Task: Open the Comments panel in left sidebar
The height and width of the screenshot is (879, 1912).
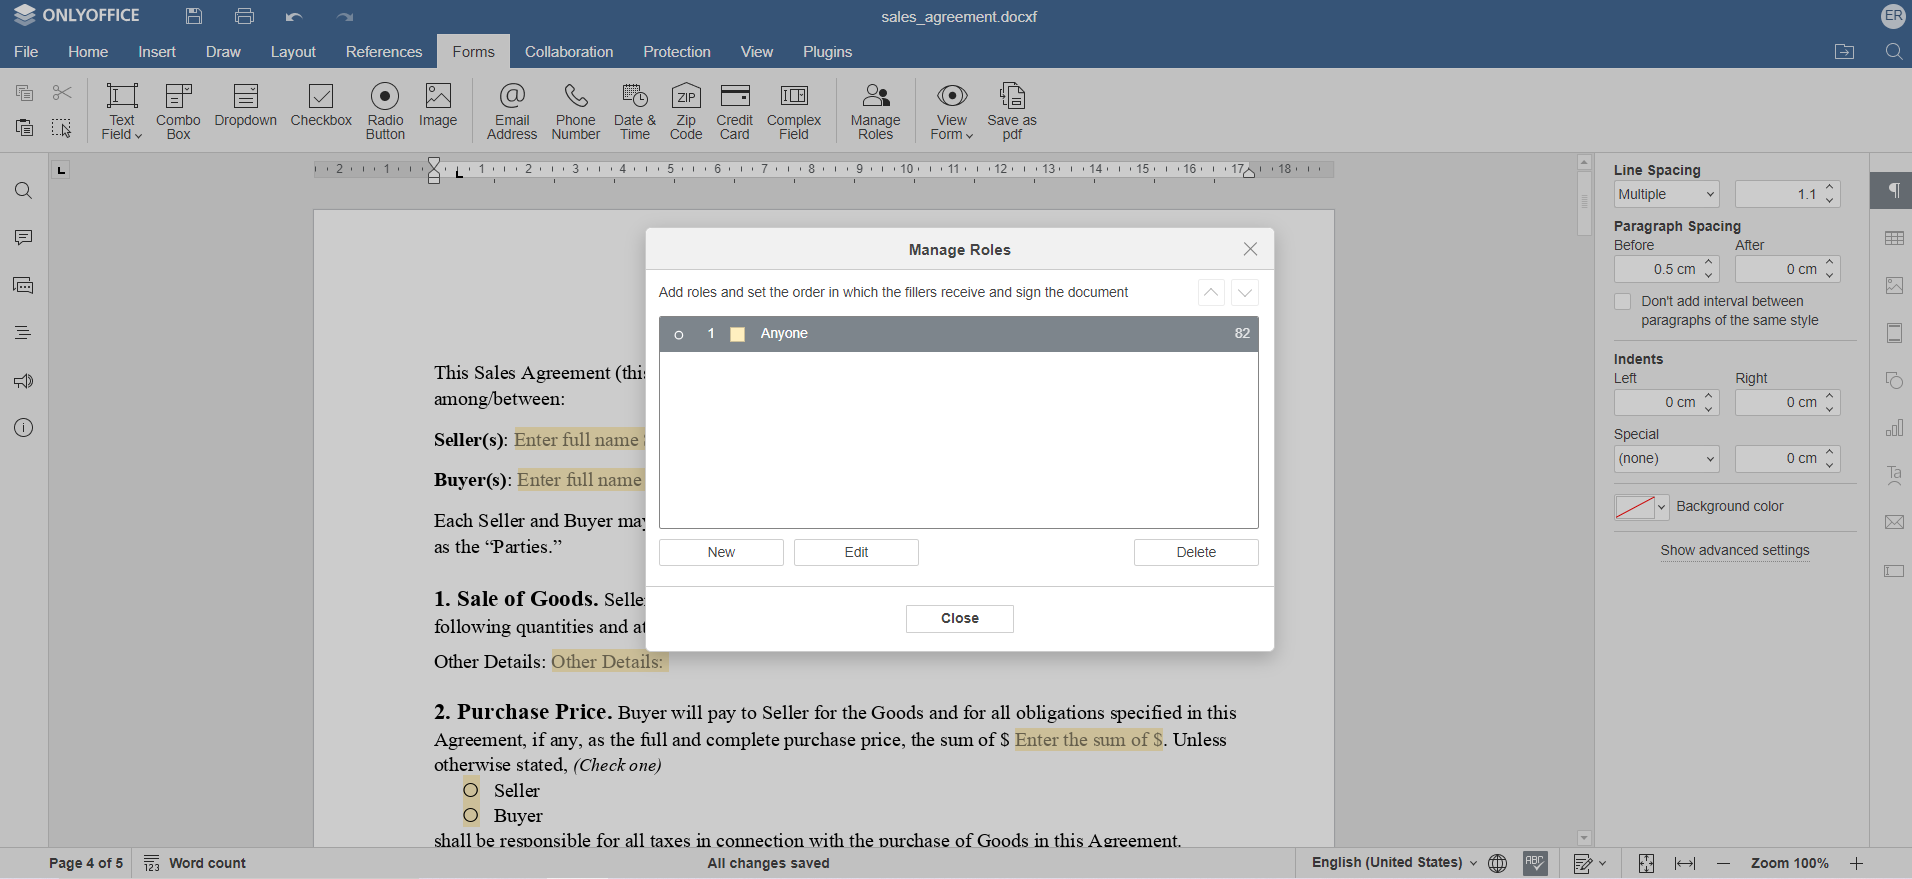Action: (x=24, y=238)
